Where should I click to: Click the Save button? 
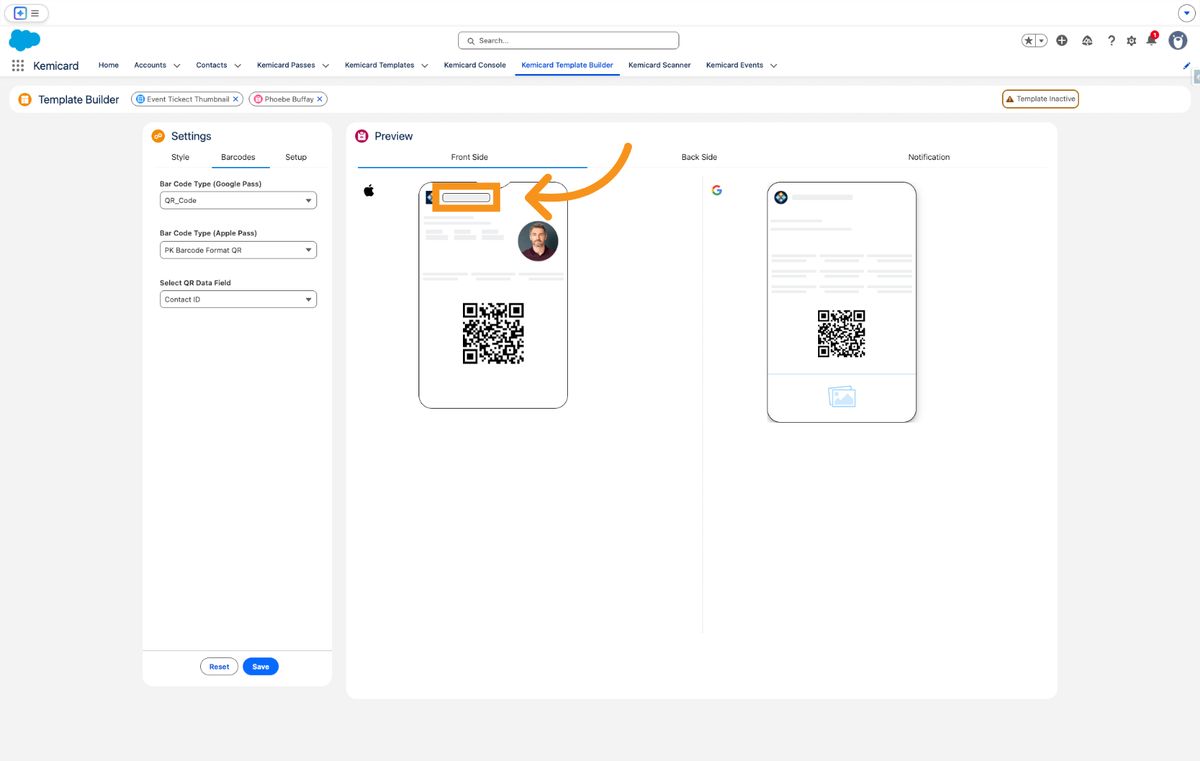[261, 666]
